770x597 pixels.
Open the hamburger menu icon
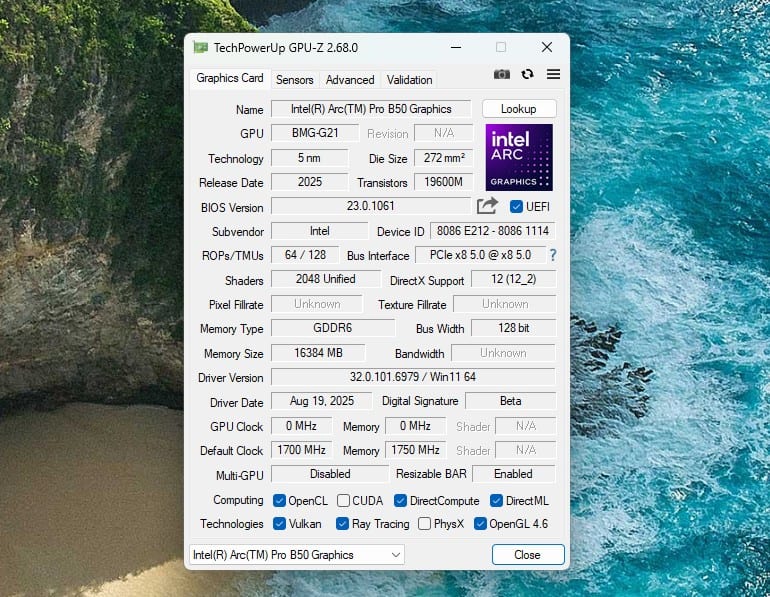coord(553,74)
